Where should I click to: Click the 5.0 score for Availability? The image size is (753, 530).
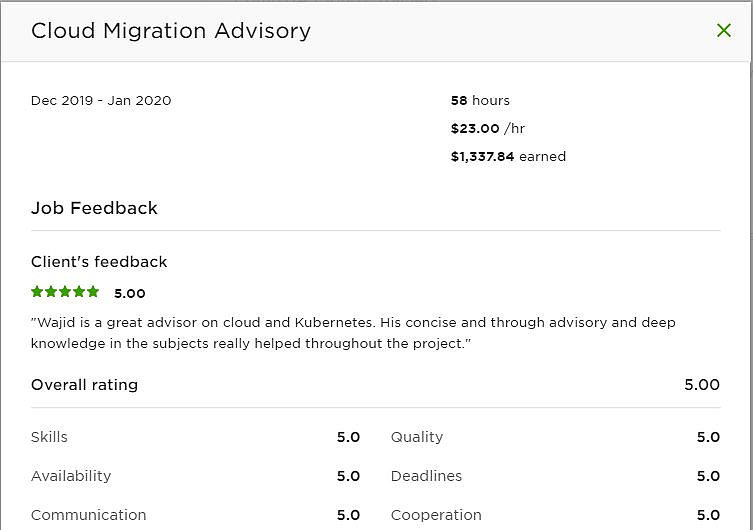tap(348, 476)
